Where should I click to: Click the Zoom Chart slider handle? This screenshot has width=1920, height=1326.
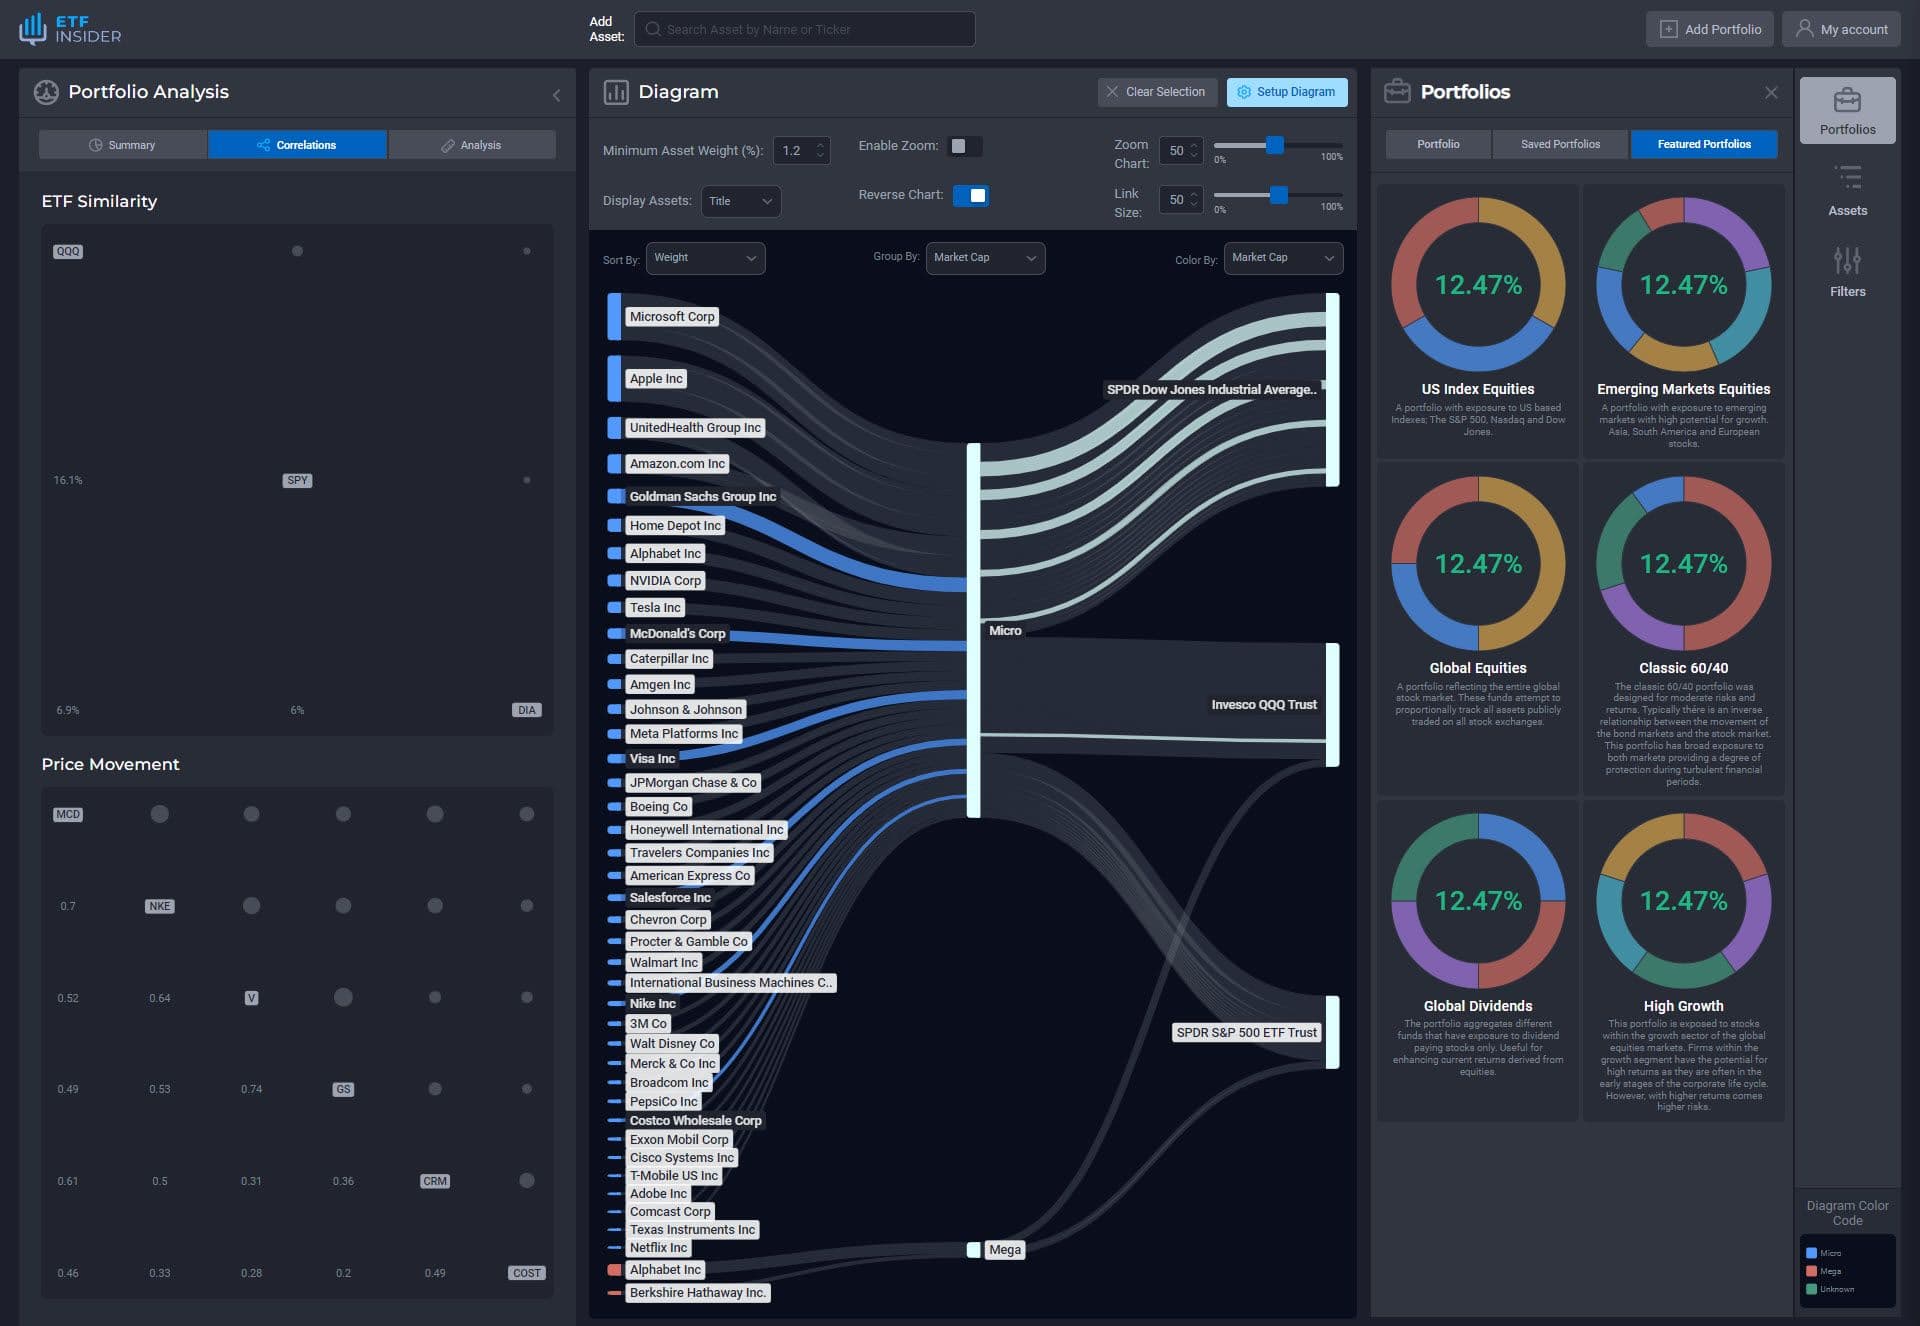click(1275, 145)
